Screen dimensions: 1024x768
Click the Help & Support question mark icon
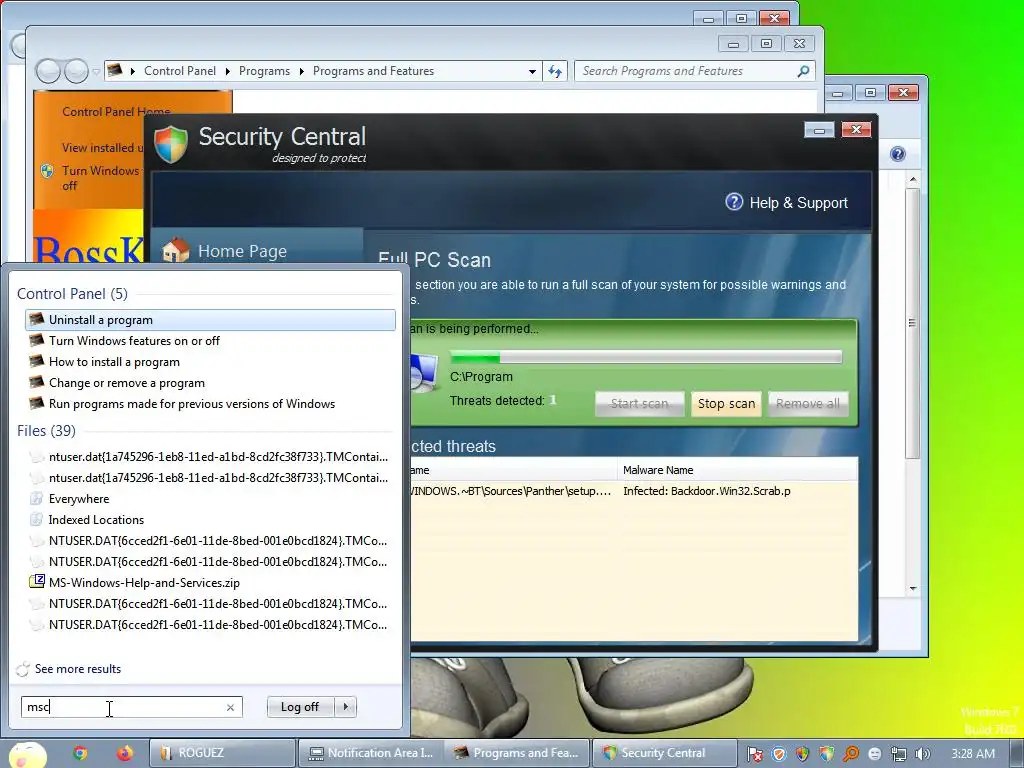[734, 202]
